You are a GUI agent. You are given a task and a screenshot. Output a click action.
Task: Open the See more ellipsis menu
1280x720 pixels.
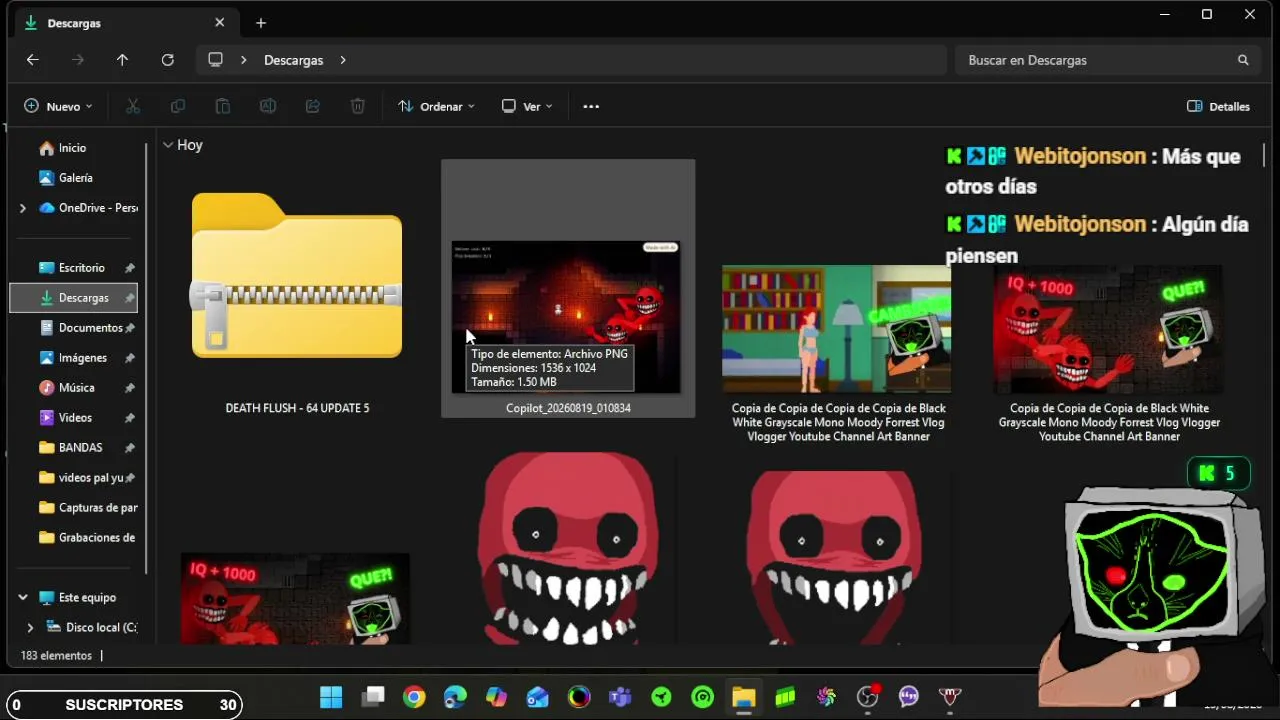point(591,106)
